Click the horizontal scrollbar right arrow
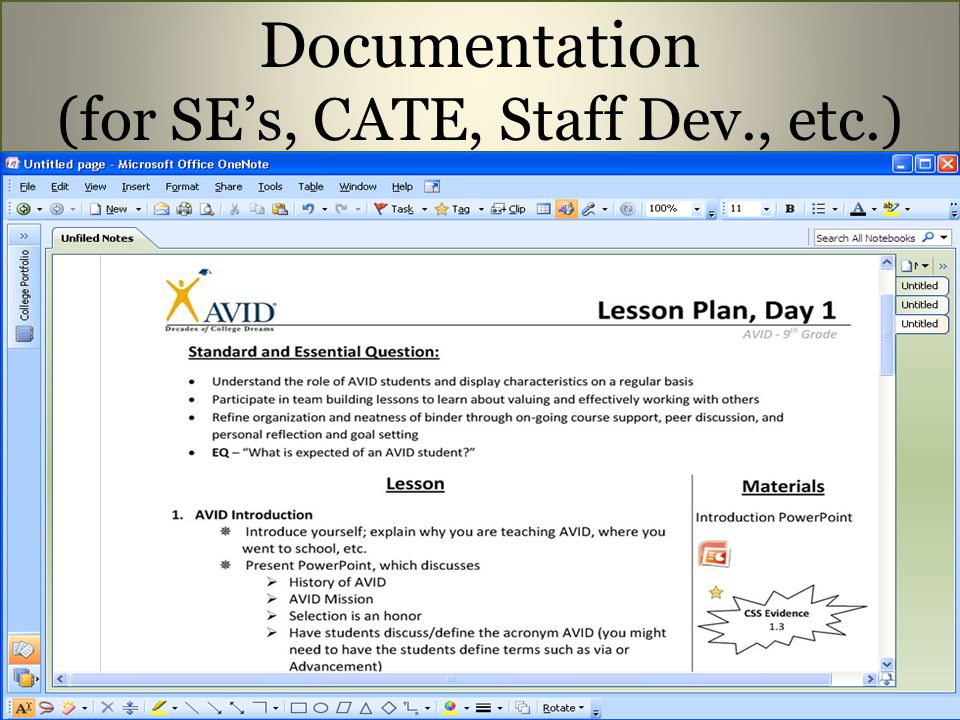 pos(869,679)
